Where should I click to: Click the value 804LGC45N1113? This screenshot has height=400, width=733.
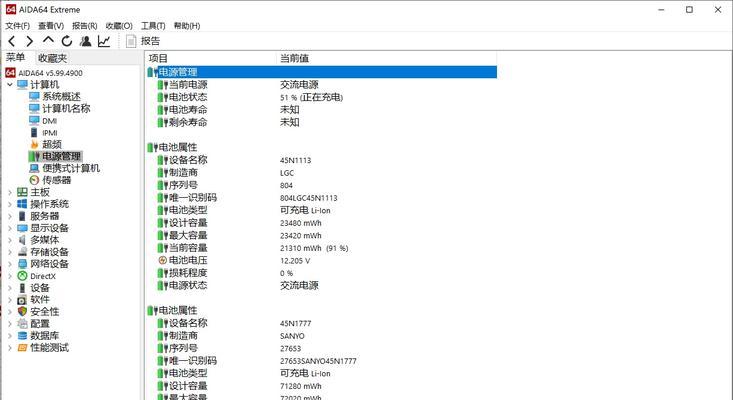tap(309, 198)
